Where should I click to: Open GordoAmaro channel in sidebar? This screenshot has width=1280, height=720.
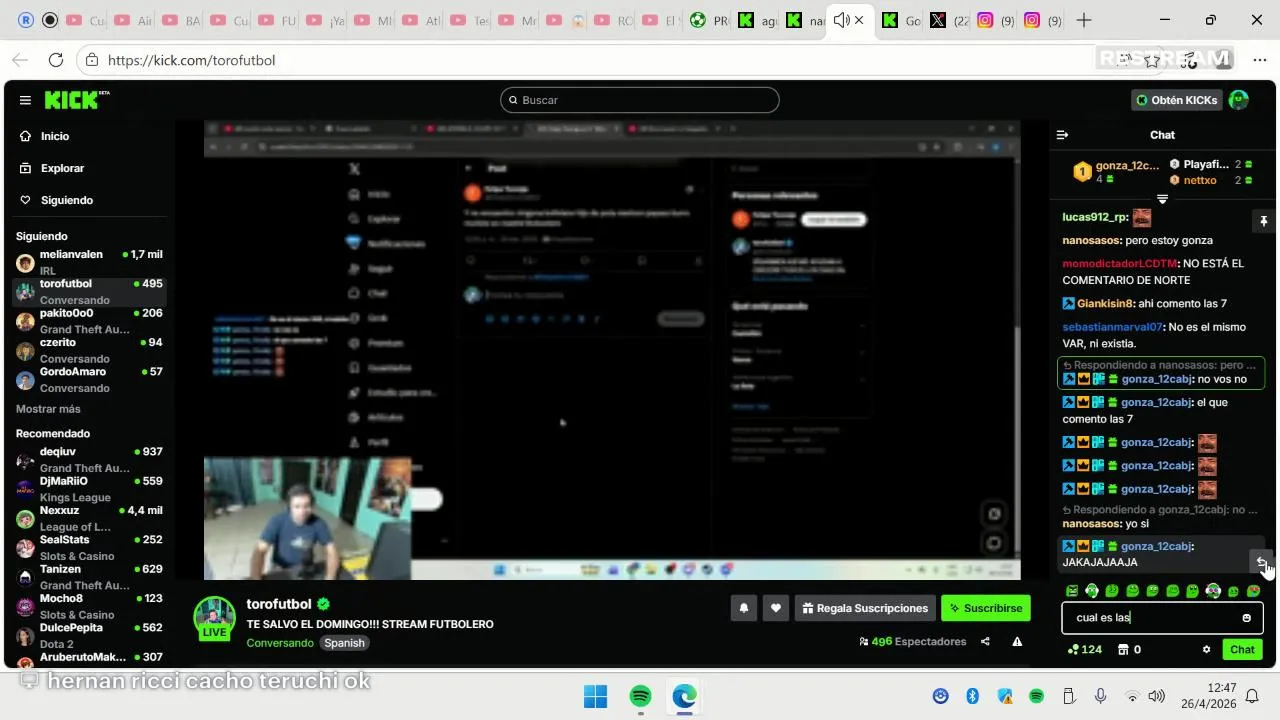pos(90,379)
